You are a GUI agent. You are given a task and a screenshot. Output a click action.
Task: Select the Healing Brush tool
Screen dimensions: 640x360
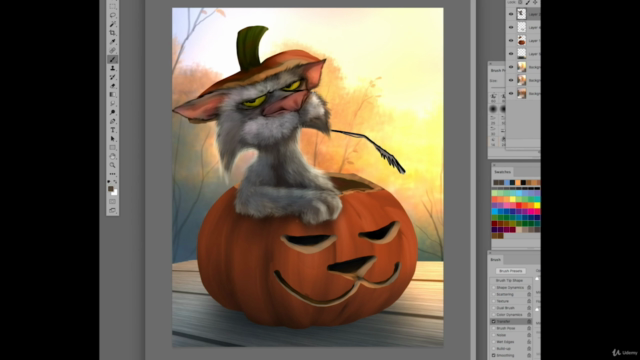113,51
